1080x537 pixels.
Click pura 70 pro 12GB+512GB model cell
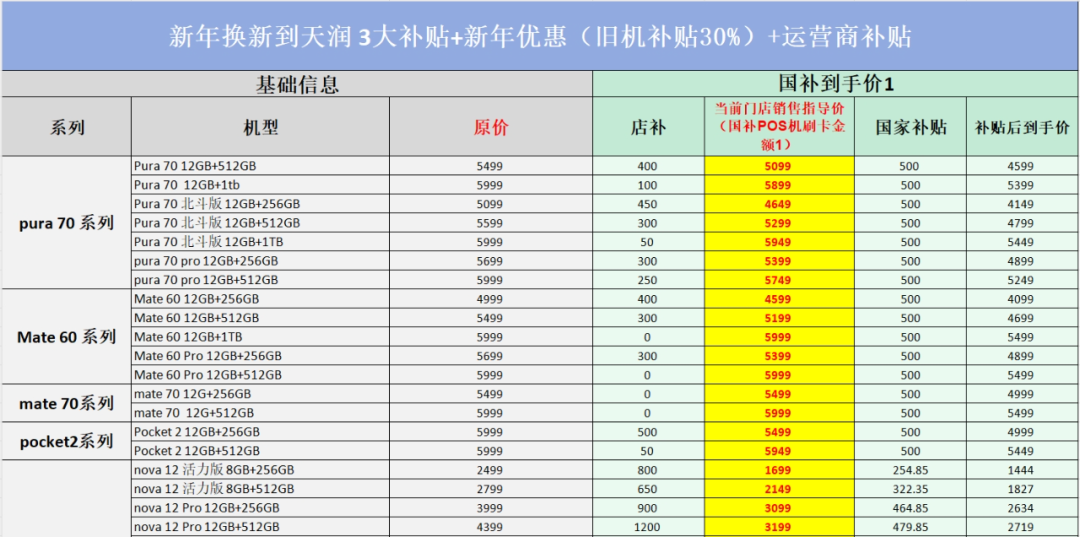260,280
